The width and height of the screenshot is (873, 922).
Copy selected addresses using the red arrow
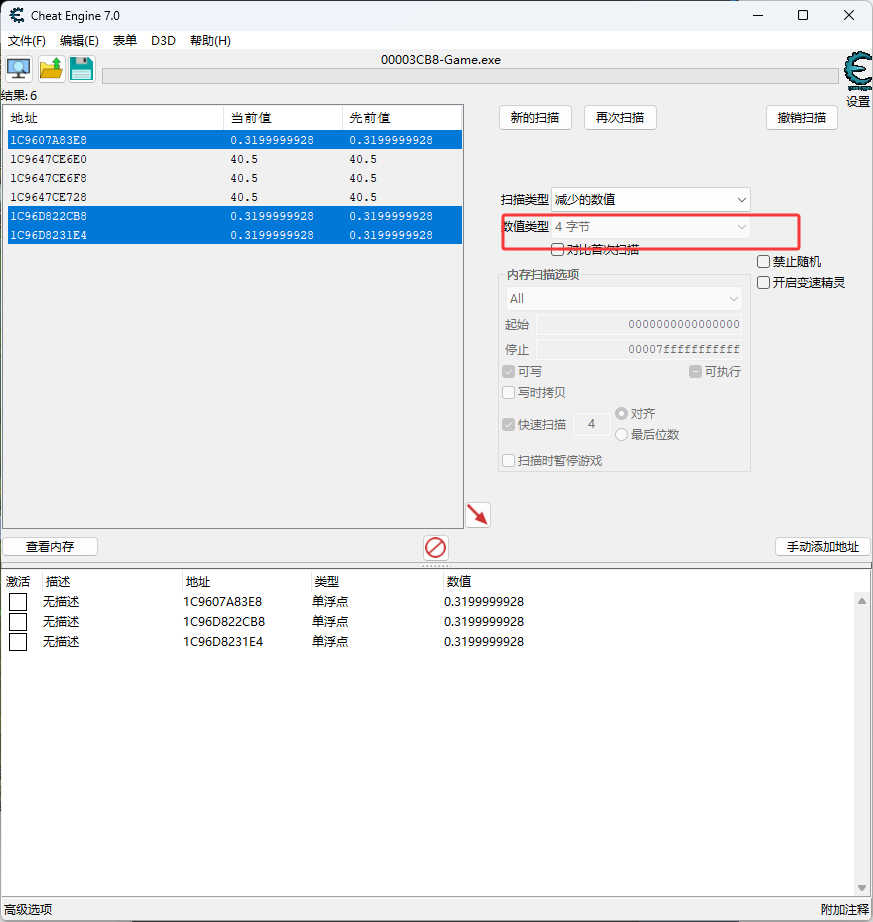pos(478,515)
